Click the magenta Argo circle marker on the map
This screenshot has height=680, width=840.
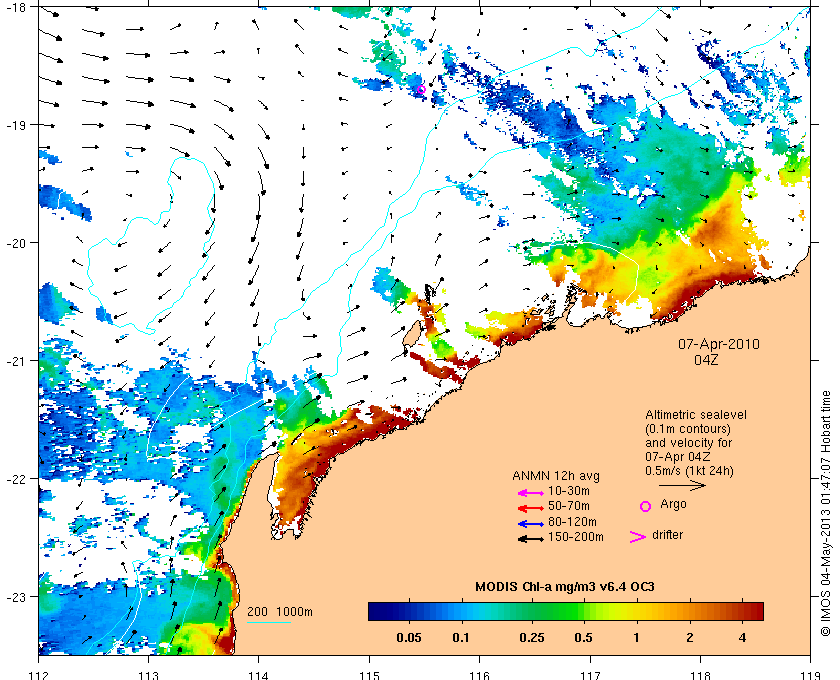click(x=421, y=89)
